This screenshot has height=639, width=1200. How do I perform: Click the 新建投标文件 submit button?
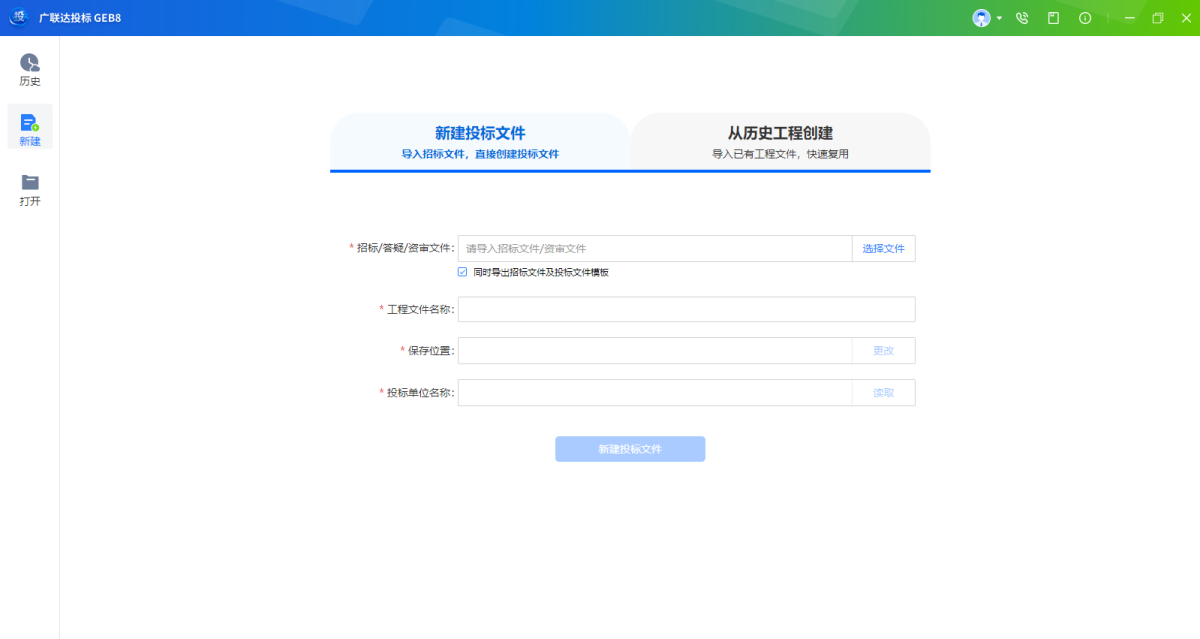[630, 449]
